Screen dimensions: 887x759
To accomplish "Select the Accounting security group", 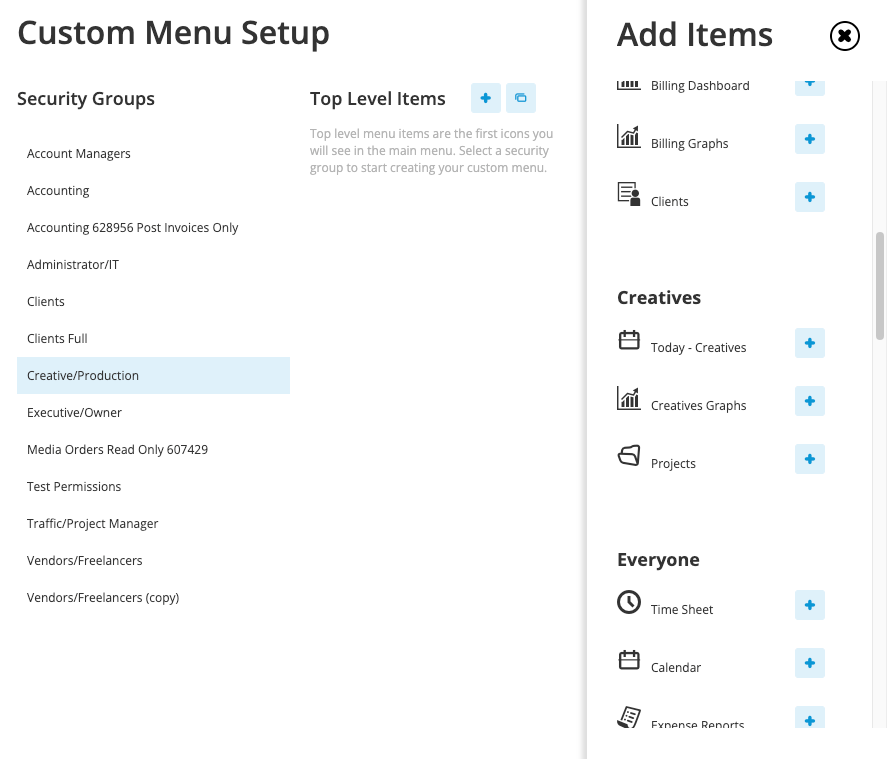I will pyautogui.click(x=153, y=191).
